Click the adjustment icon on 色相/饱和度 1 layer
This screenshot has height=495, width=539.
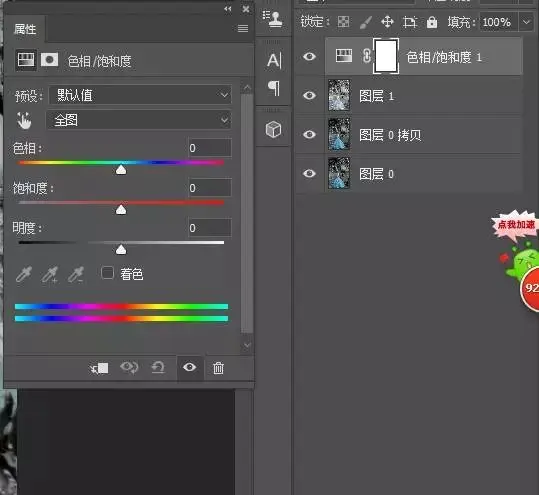coord(344,56)
